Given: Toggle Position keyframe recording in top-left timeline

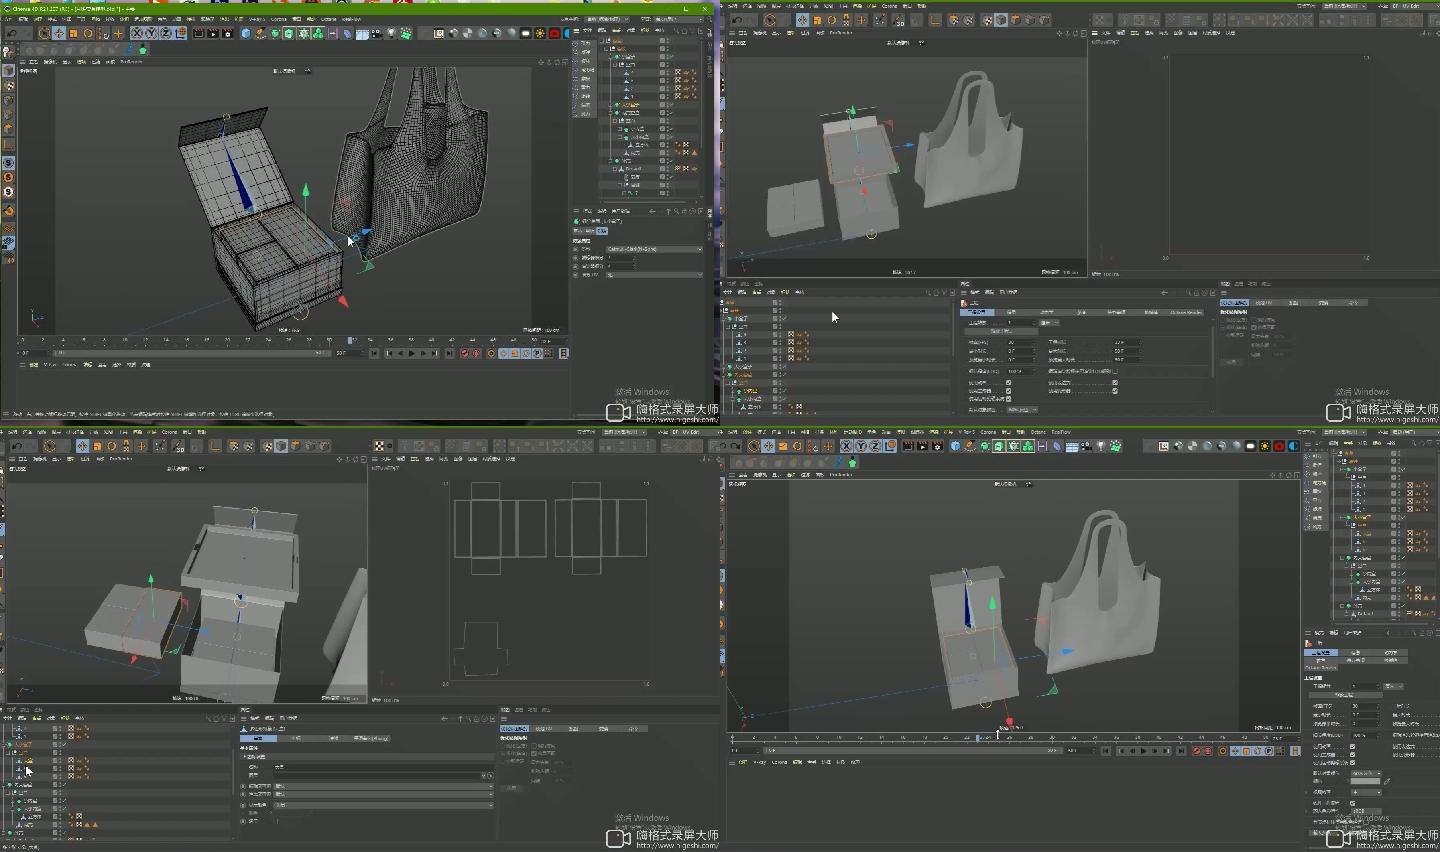Looking at the screenshot, I should tap(504, 353).
